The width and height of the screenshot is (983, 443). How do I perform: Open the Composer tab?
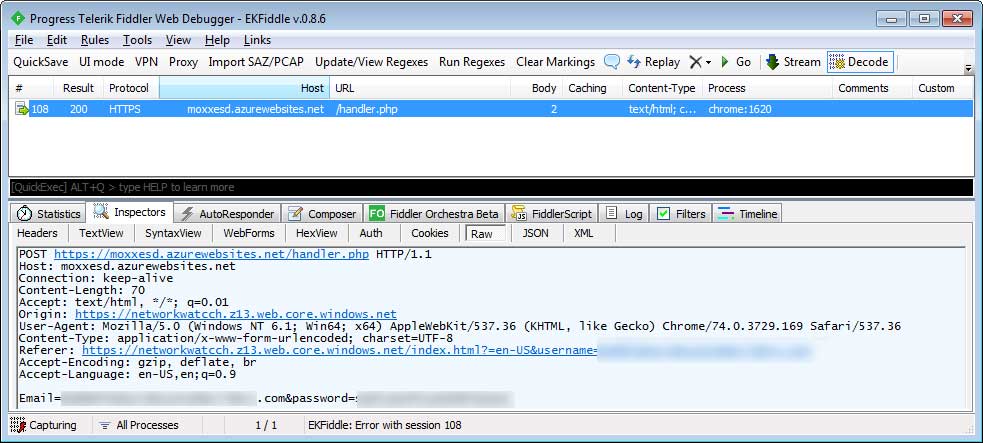pyautogui.click(x=322, y=214)
